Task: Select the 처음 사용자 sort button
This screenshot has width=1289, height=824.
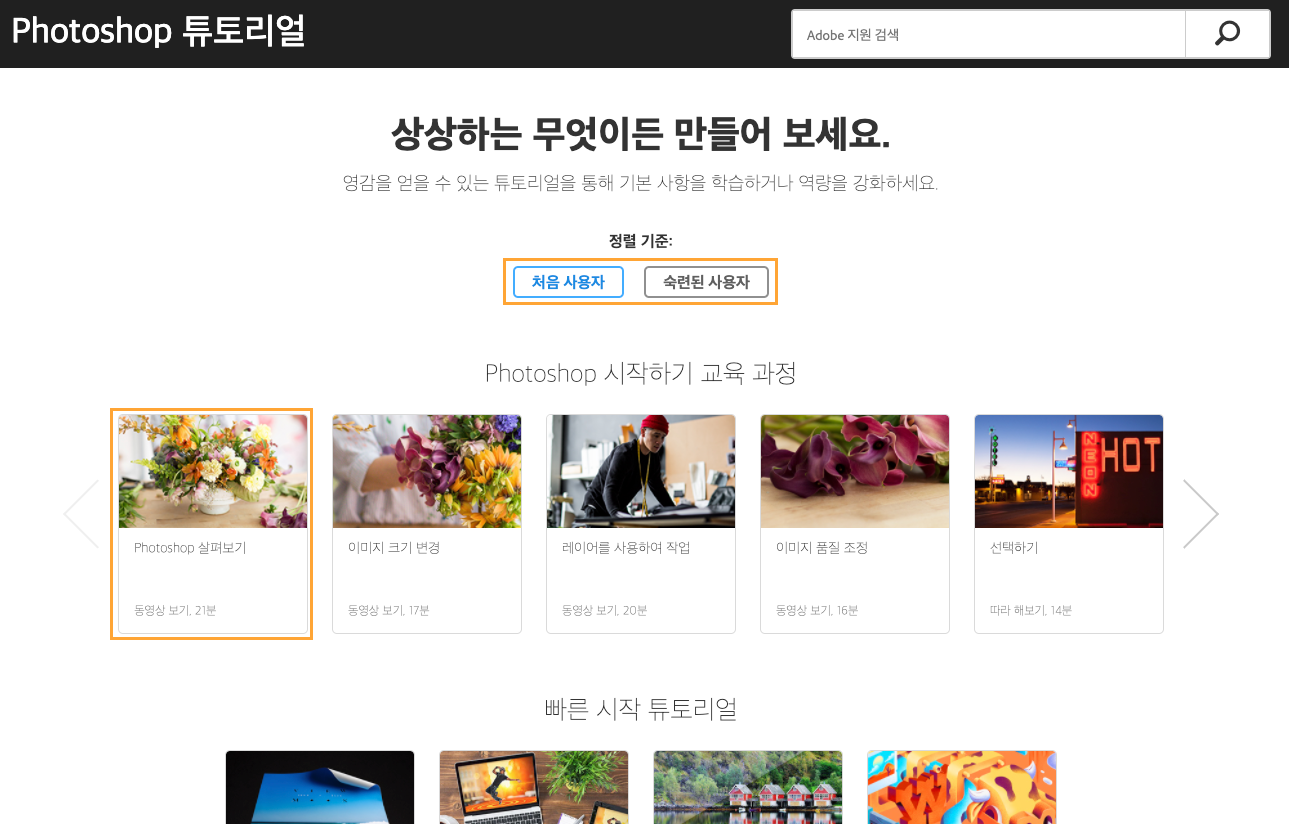Action: point(568,282)
